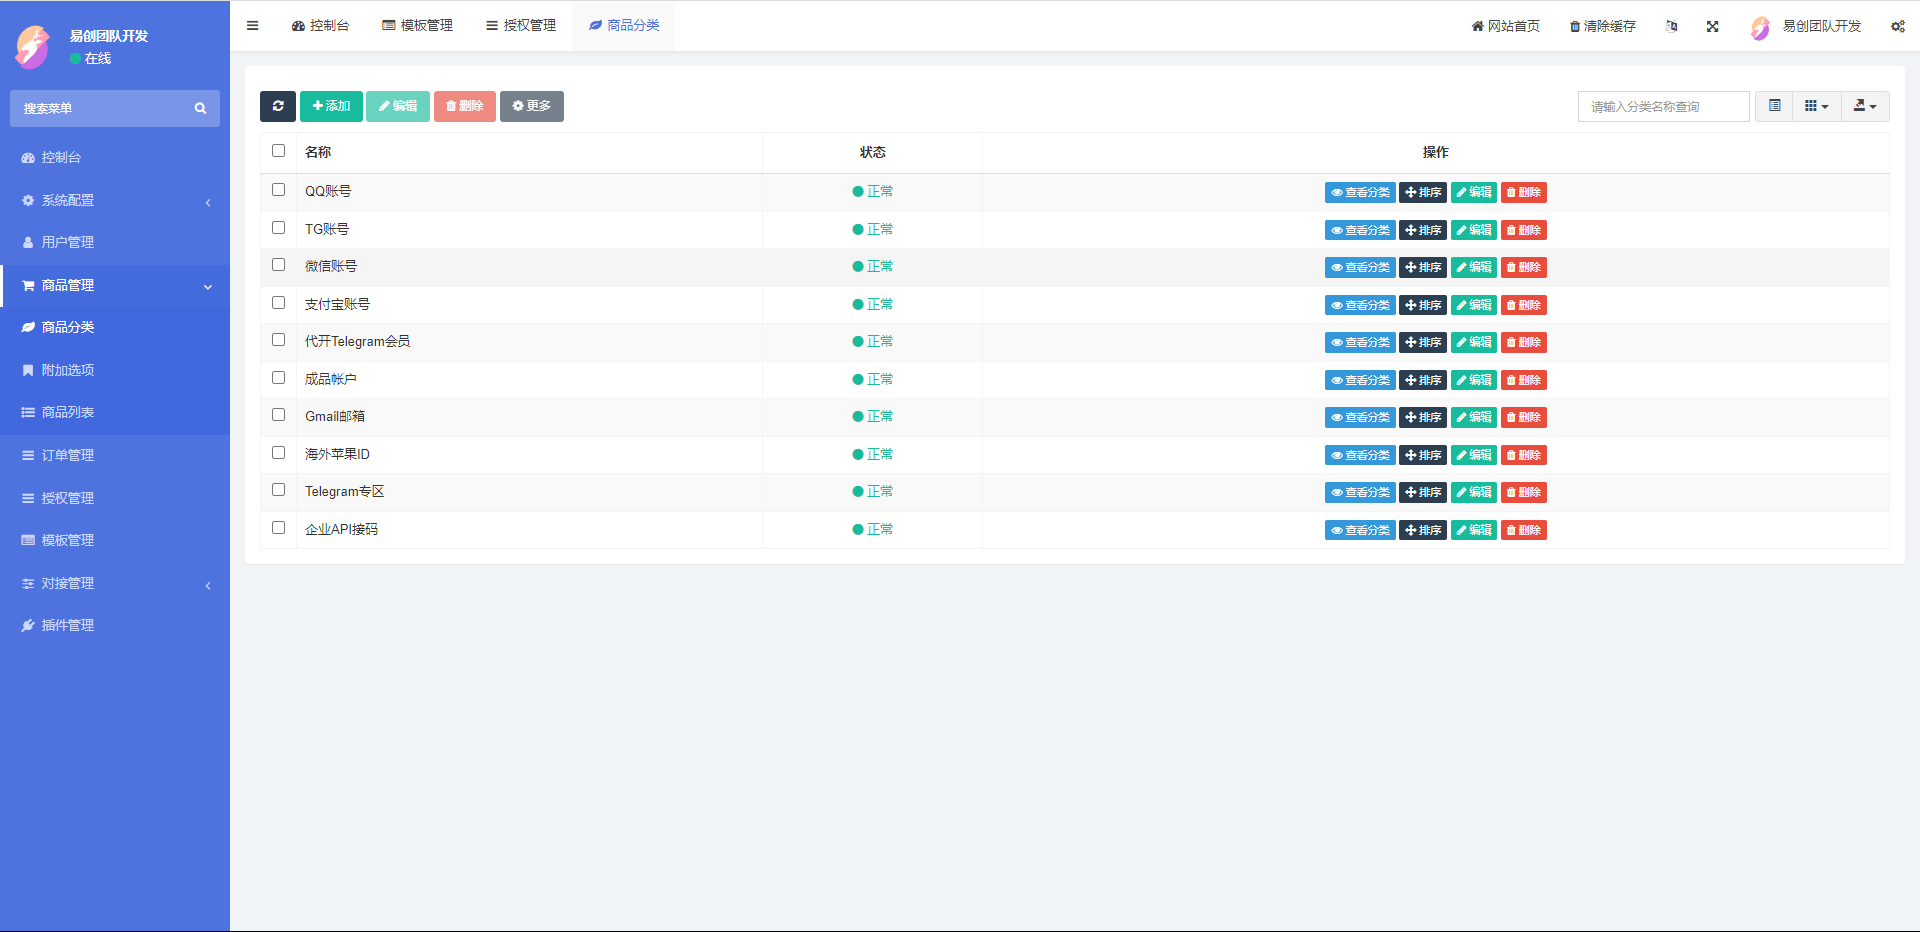The width and height of the screenshot is (1920, 932).
Task: Check the select-all checkbox in table header
Action: (x=279, y=151)
